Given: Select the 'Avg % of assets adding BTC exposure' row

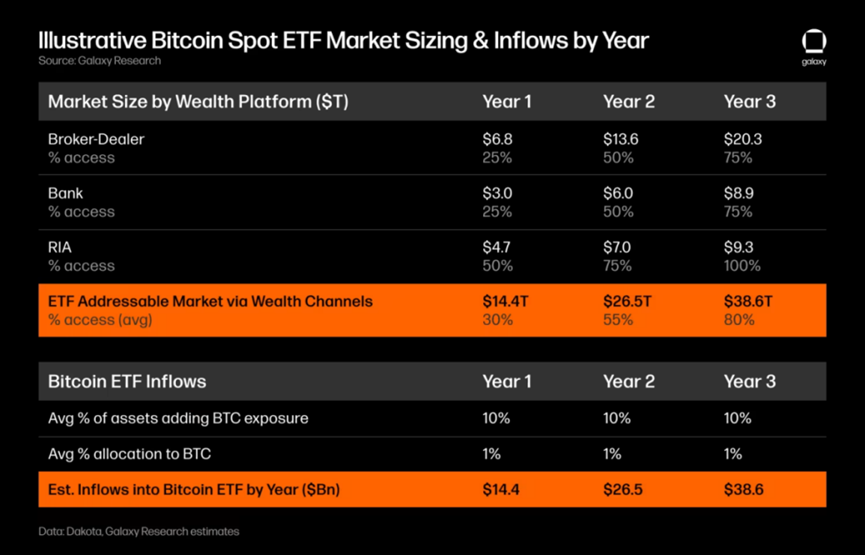Looking at the screenshot, I should click(178, 418).
